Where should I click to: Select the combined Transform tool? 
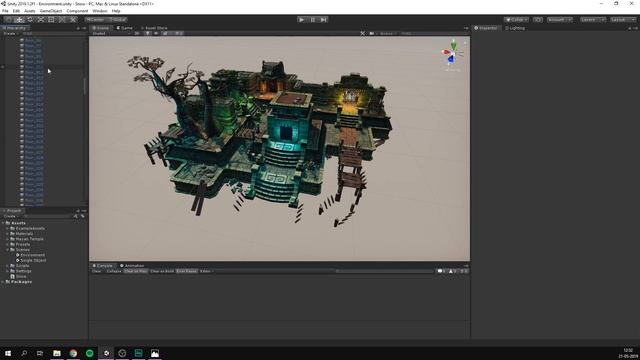coord(62,20)
